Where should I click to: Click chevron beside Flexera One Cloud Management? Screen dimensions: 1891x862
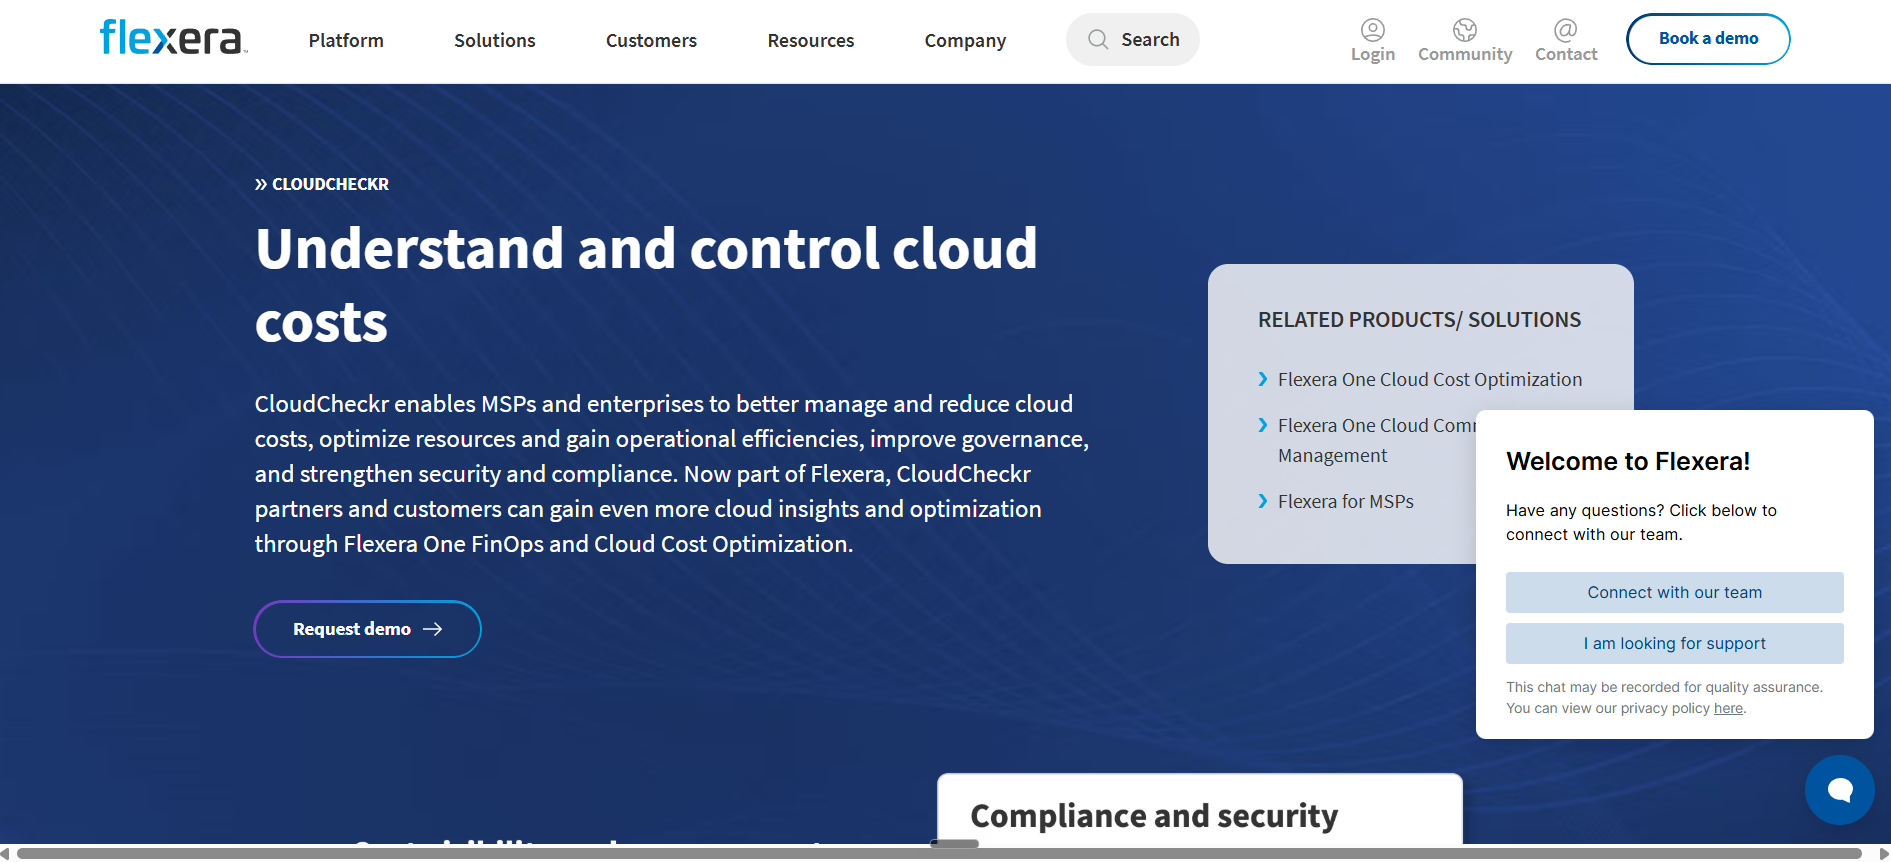click(x=1263, y=425)
